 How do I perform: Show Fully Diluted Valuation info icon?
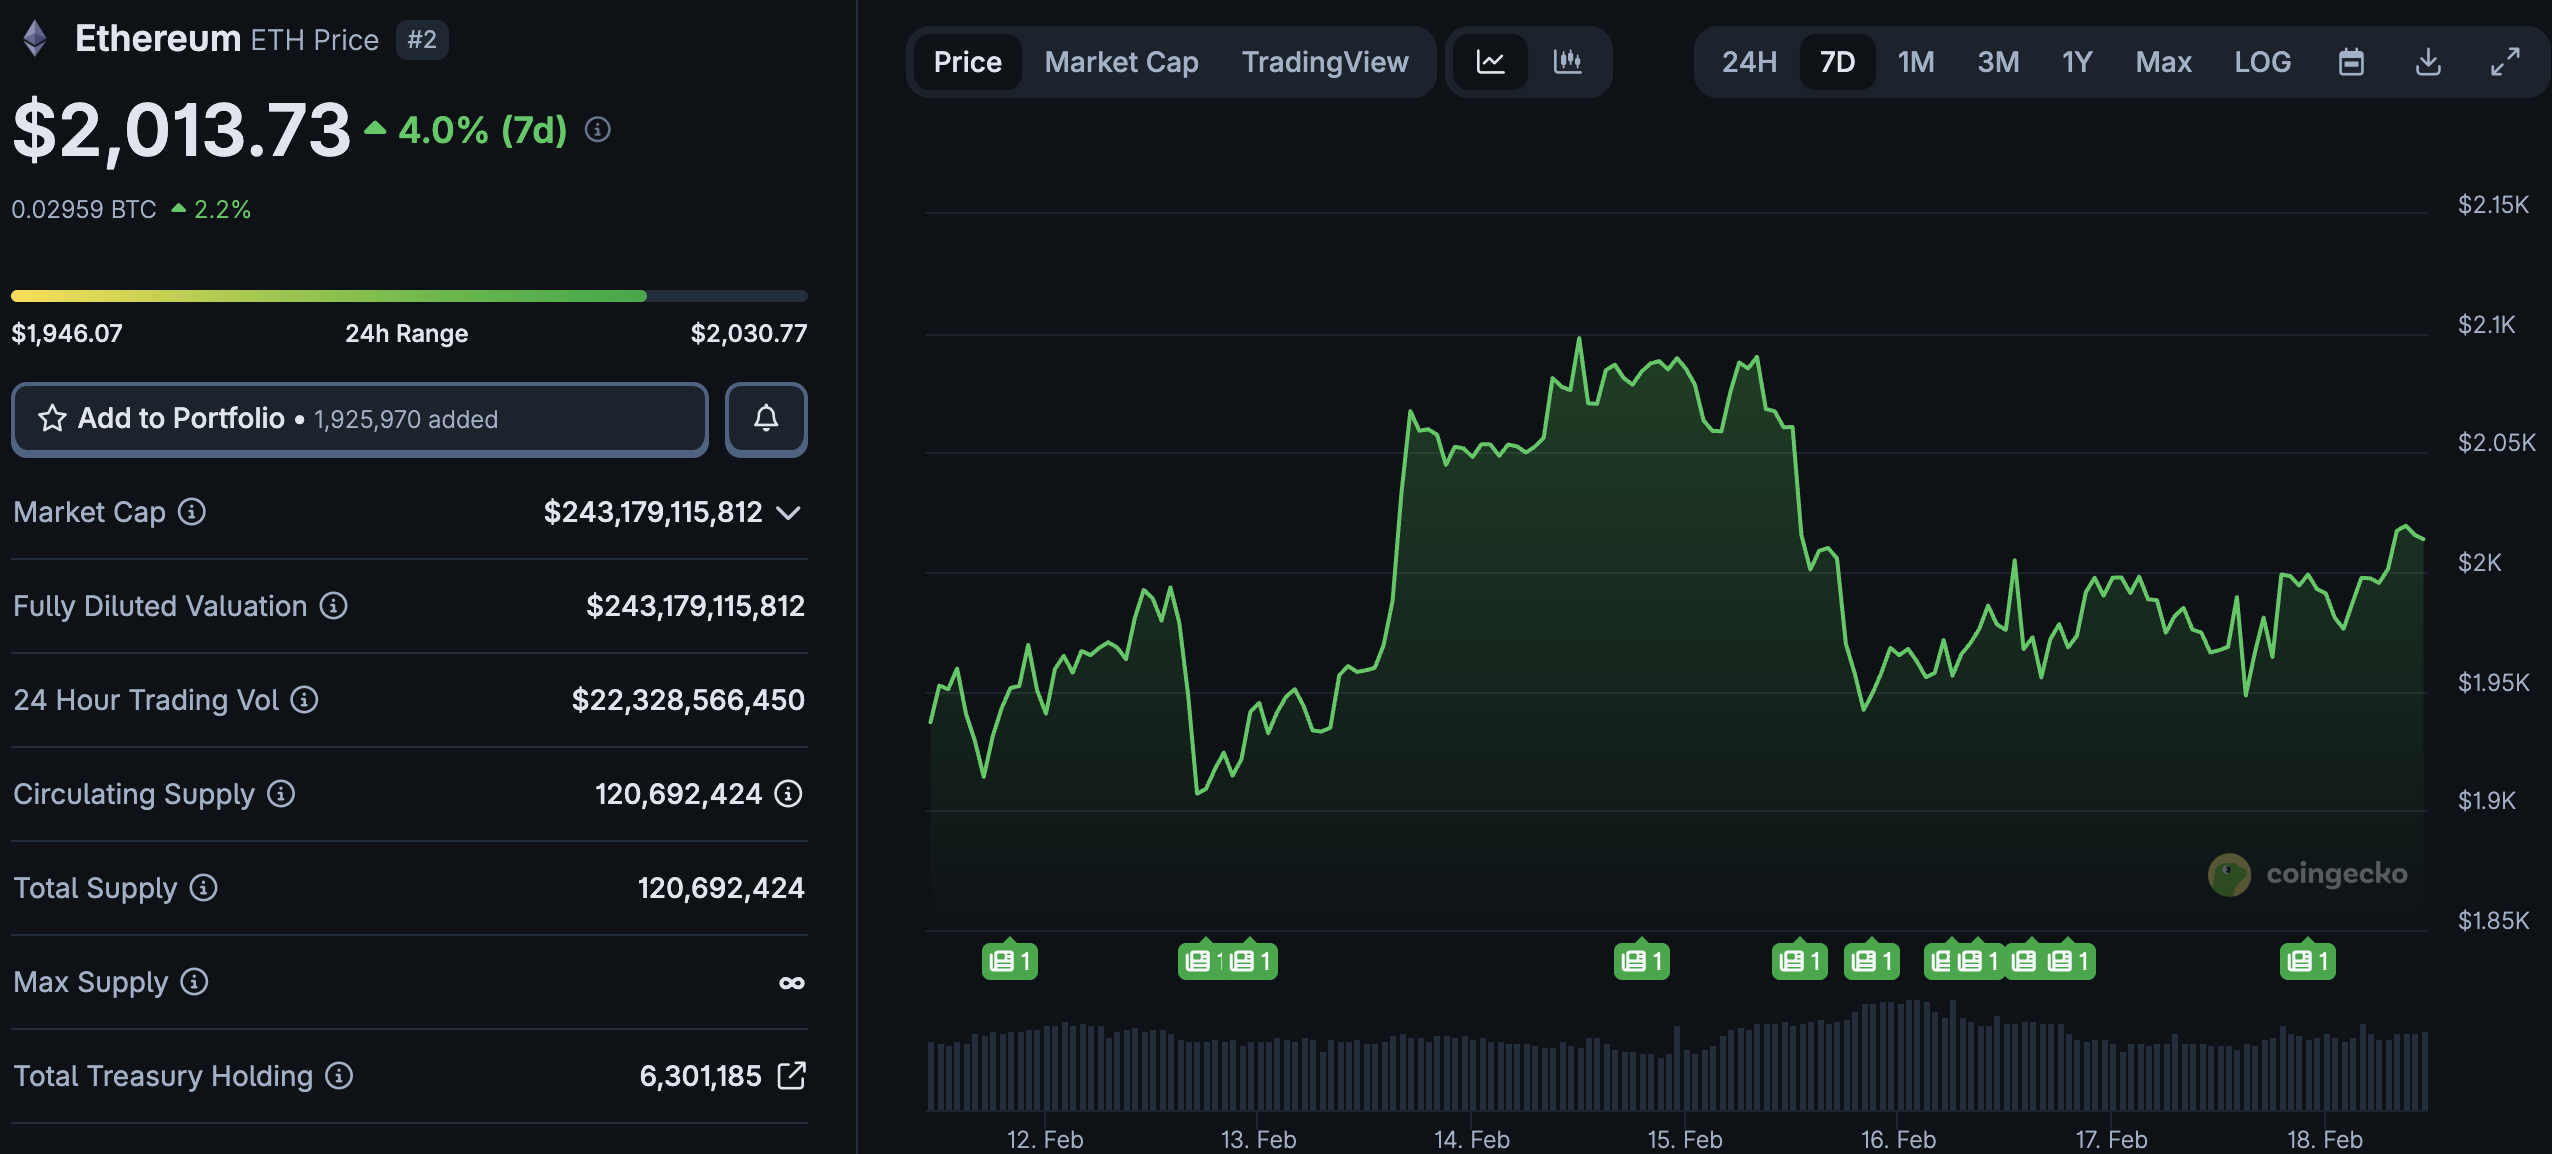pos(334,606)
